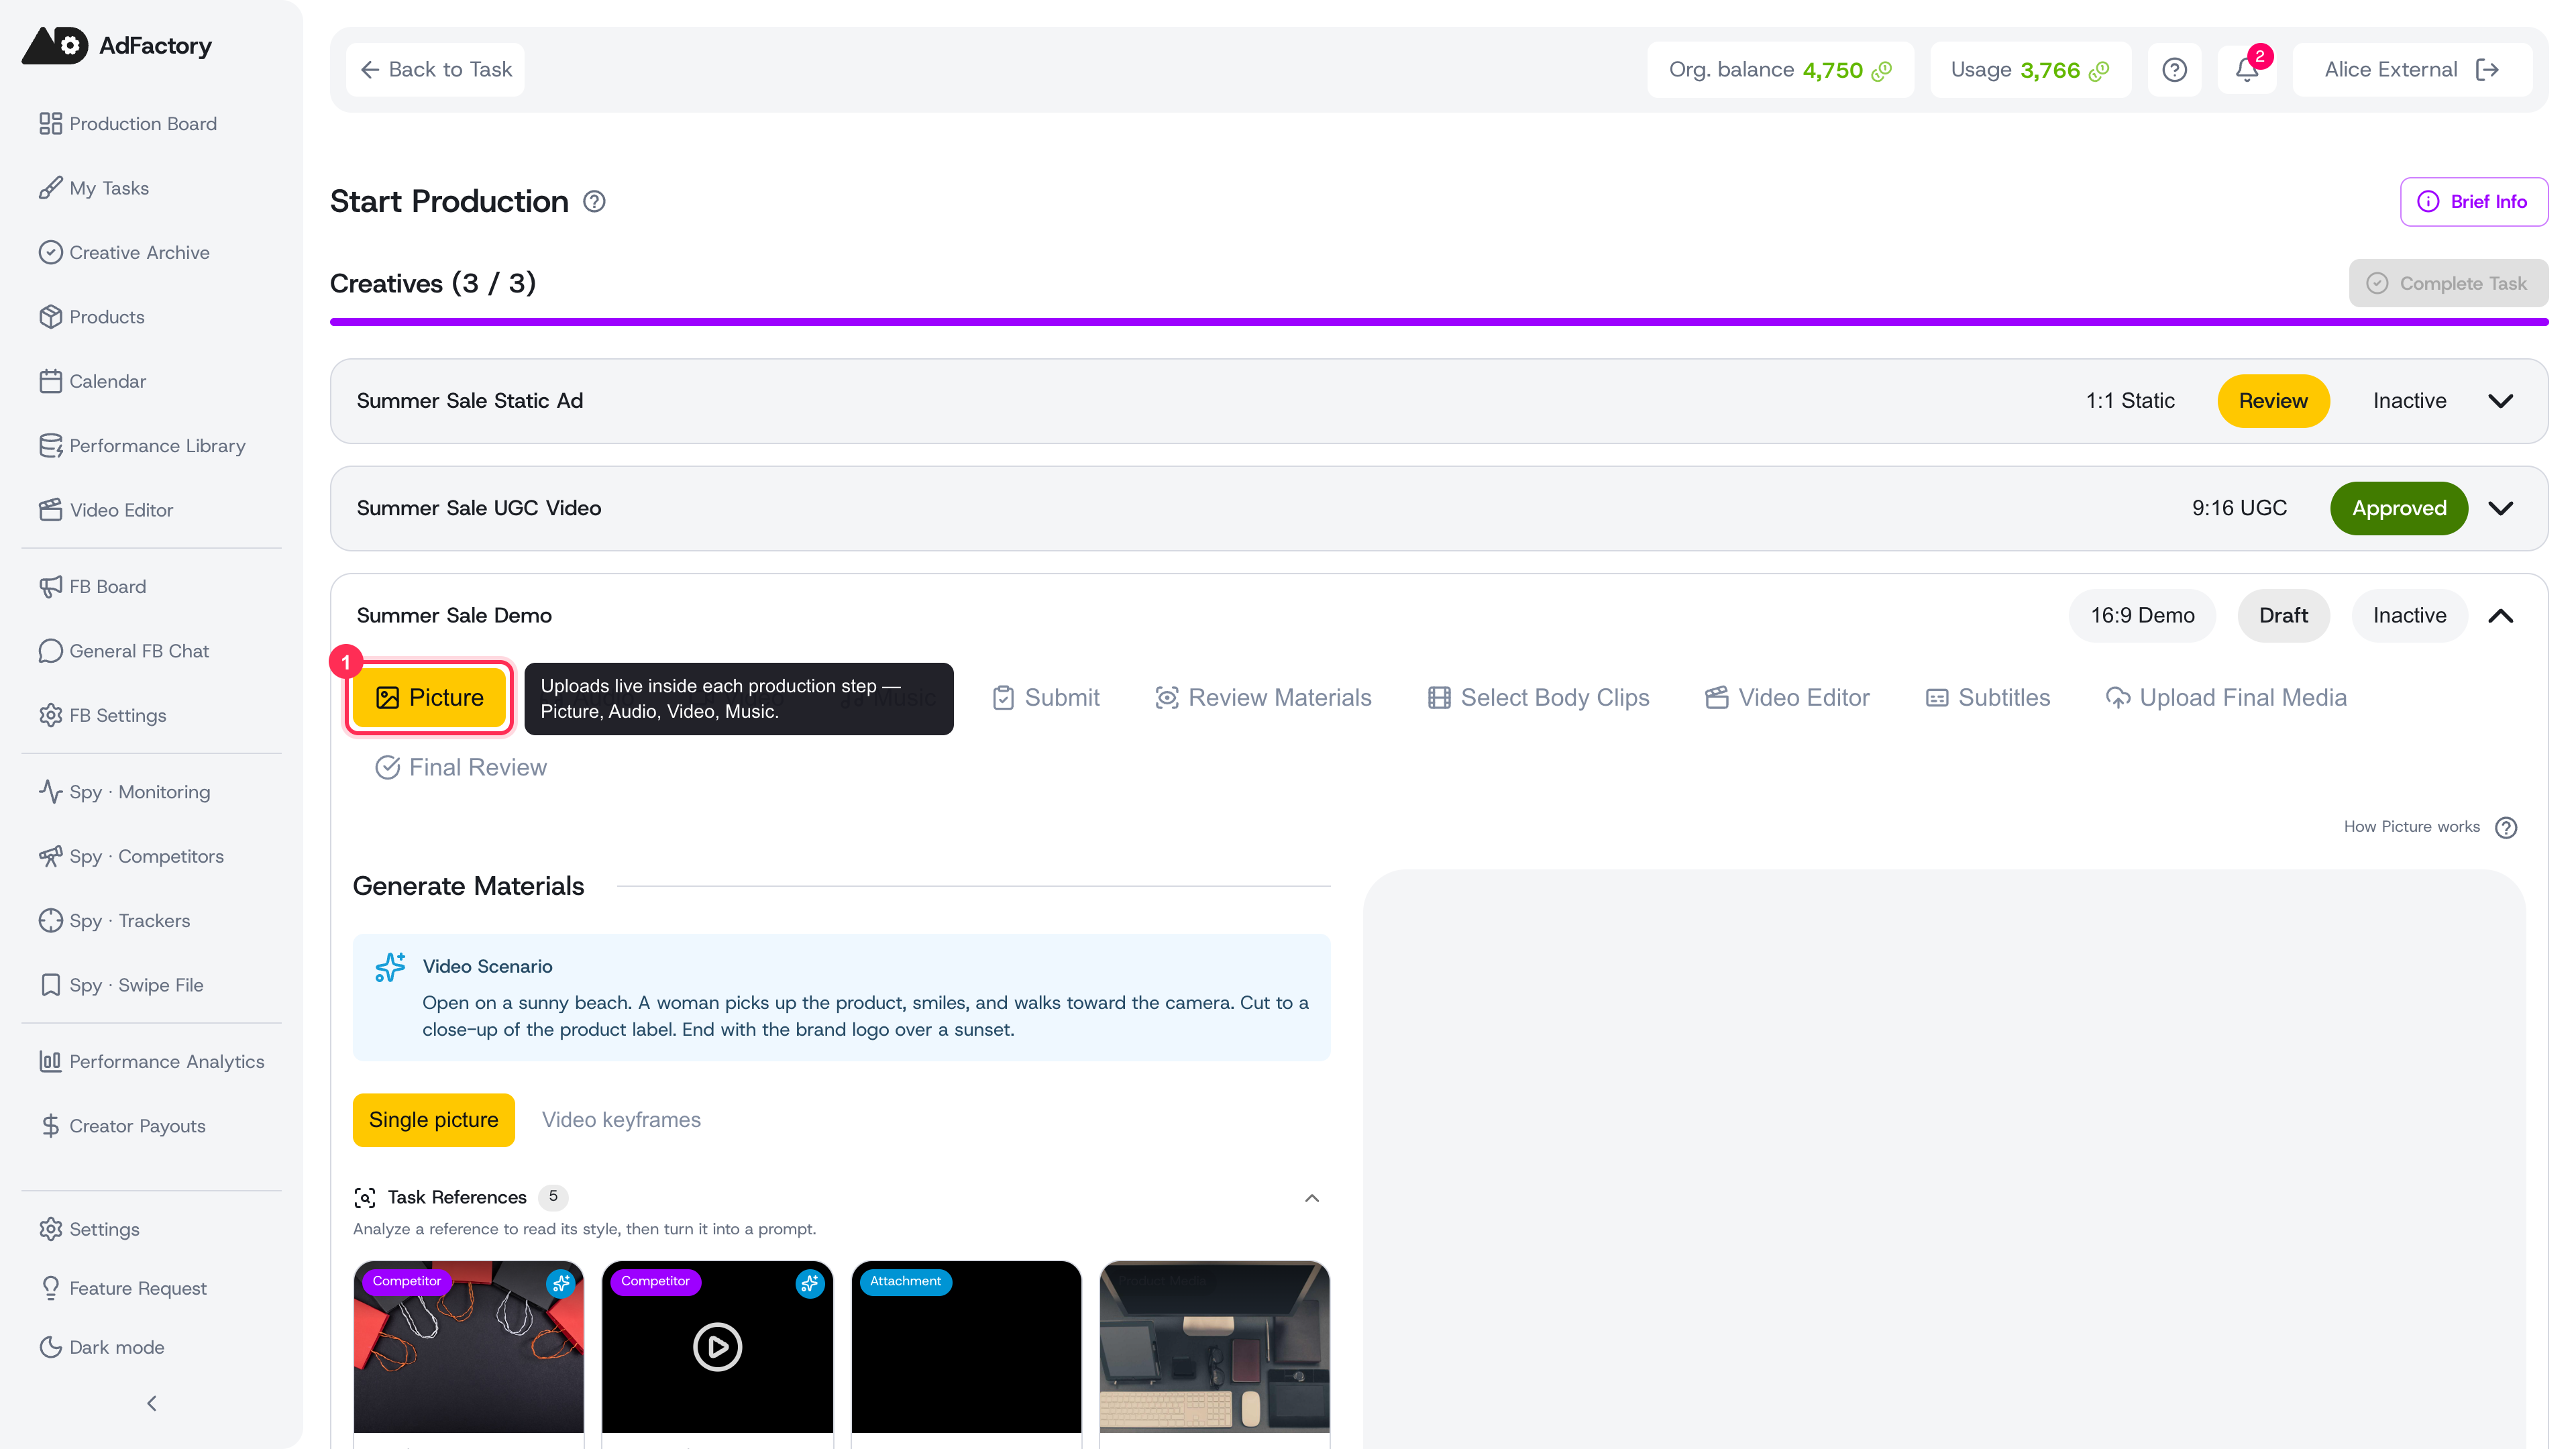Go to Submit step

coord(1046,698)
